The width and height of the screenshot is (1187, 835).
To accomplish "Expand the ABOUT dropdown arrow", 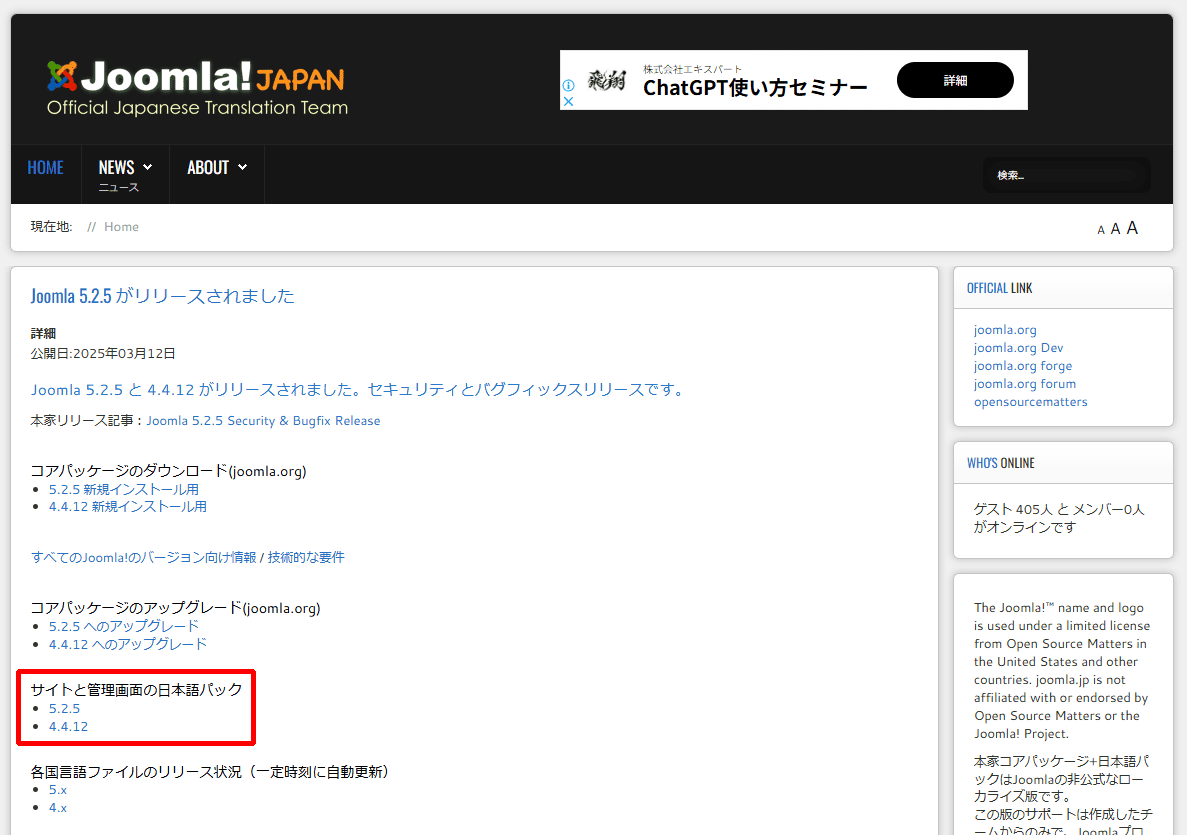I will (x=242, y=167).
